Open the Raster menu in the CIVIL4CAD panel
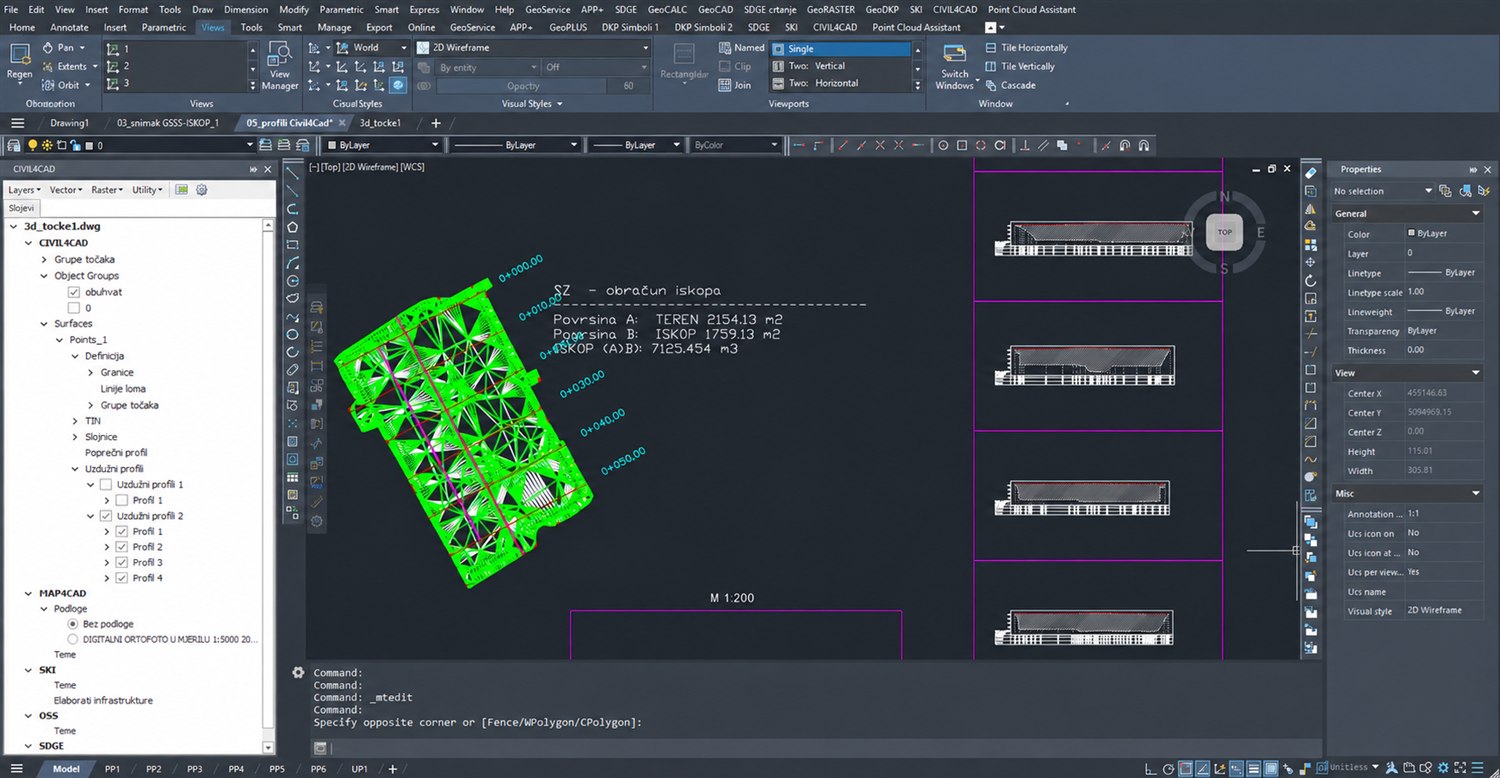This screenshot has height=778, width=1500. 107,190
